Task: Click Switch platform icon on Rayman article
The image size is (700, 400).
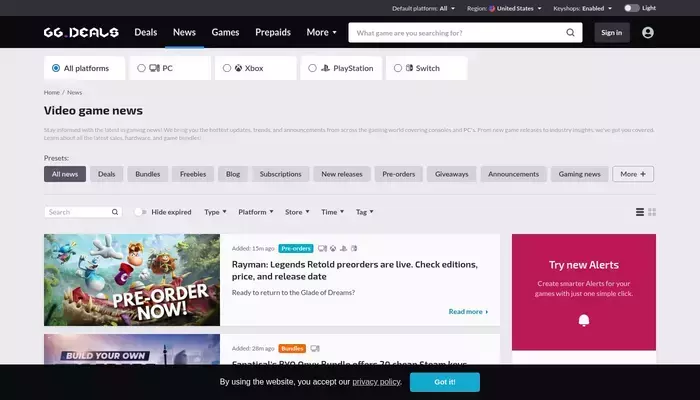Action: (x=354, y=248)
